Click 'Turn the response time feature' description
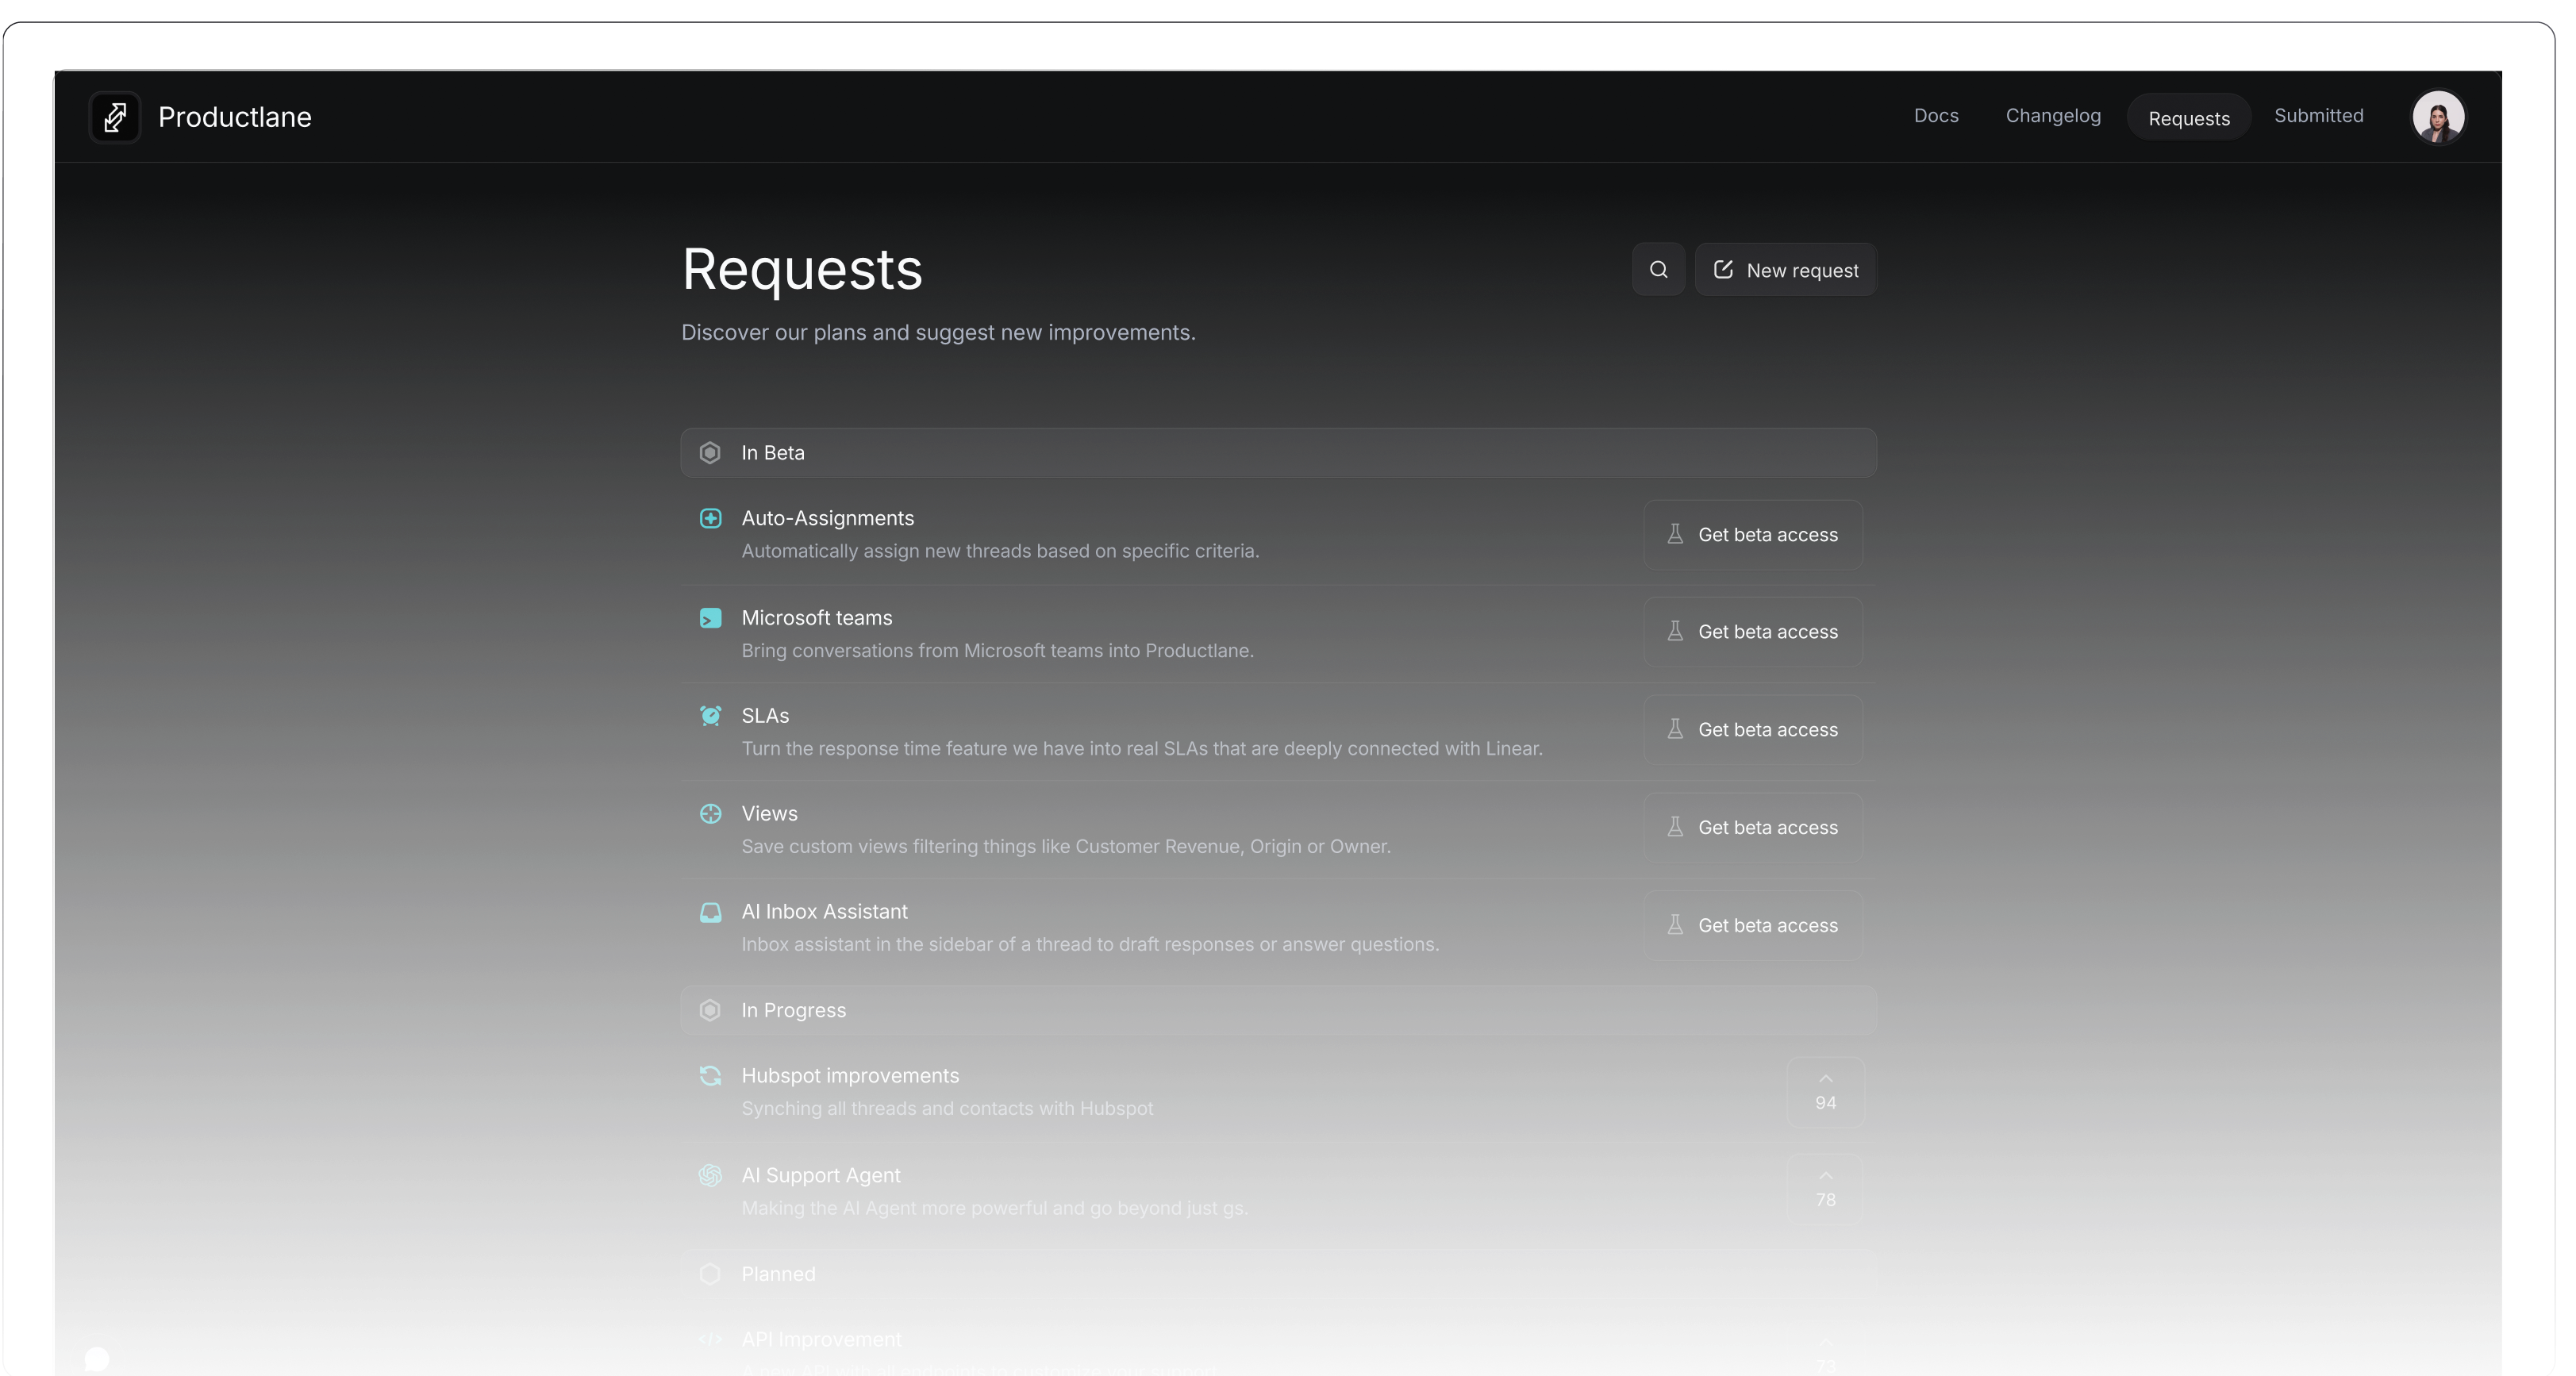Screen dimensions: 2576x1376 (1142, 749)
